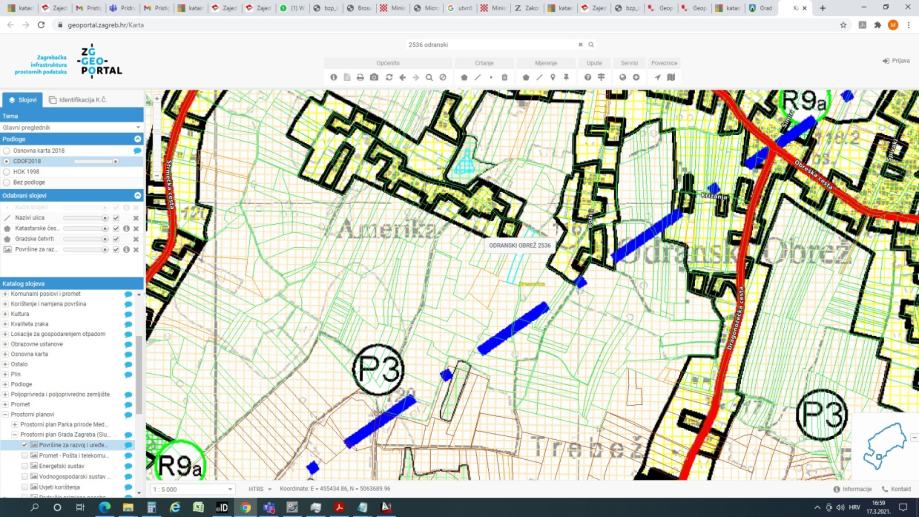Click the print icon in Općenito toolbar
This screenshot has width=919, height=517.
[x=360, y=77]
